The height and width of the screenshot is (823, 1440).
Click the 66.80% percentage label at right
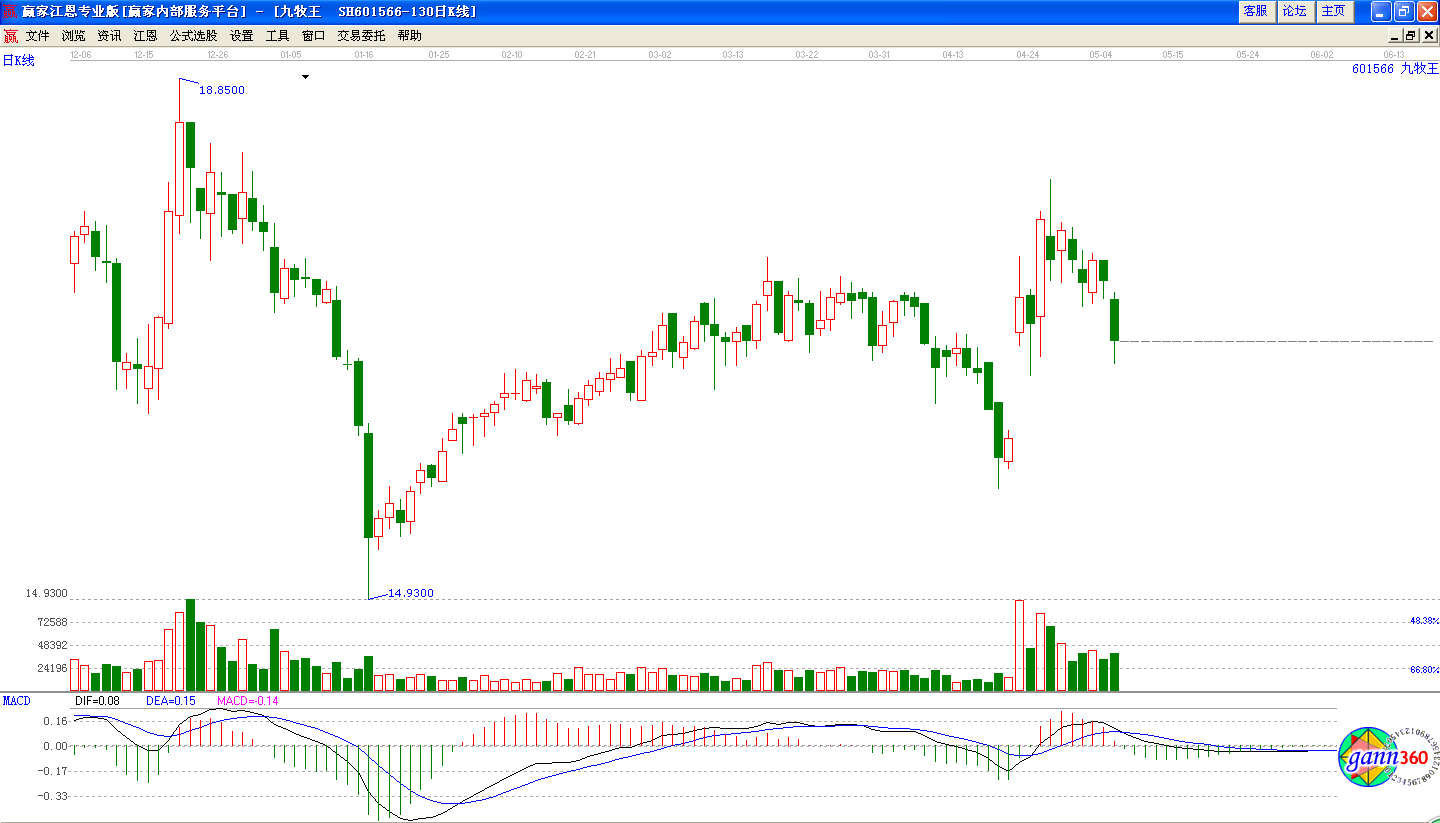[1425, 669]
